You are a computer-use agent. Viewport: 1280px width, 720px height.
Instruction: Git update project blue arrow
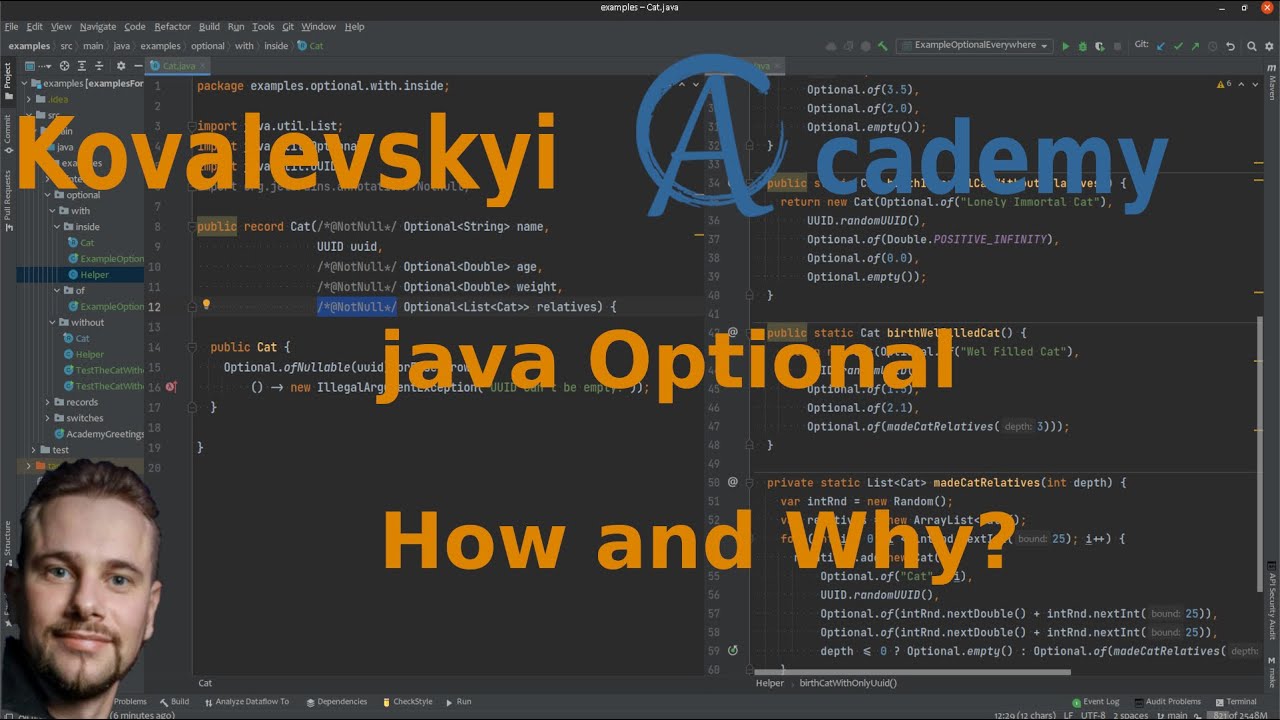coord(1160,46)
